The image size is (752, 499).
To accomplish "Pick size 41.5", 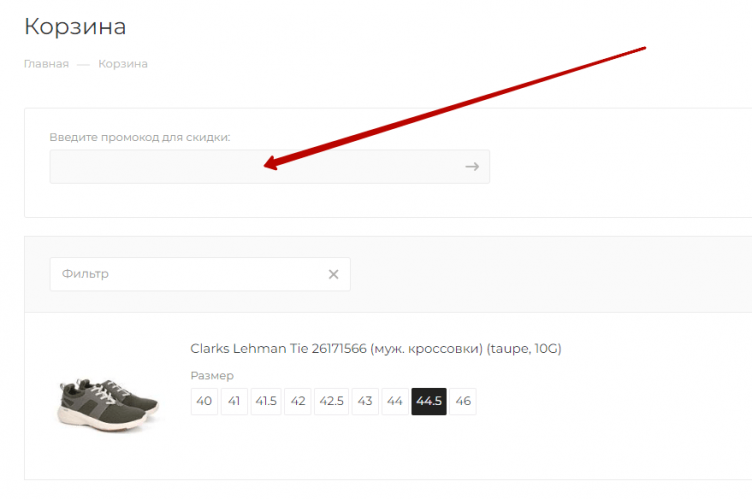I will point(266,401).
